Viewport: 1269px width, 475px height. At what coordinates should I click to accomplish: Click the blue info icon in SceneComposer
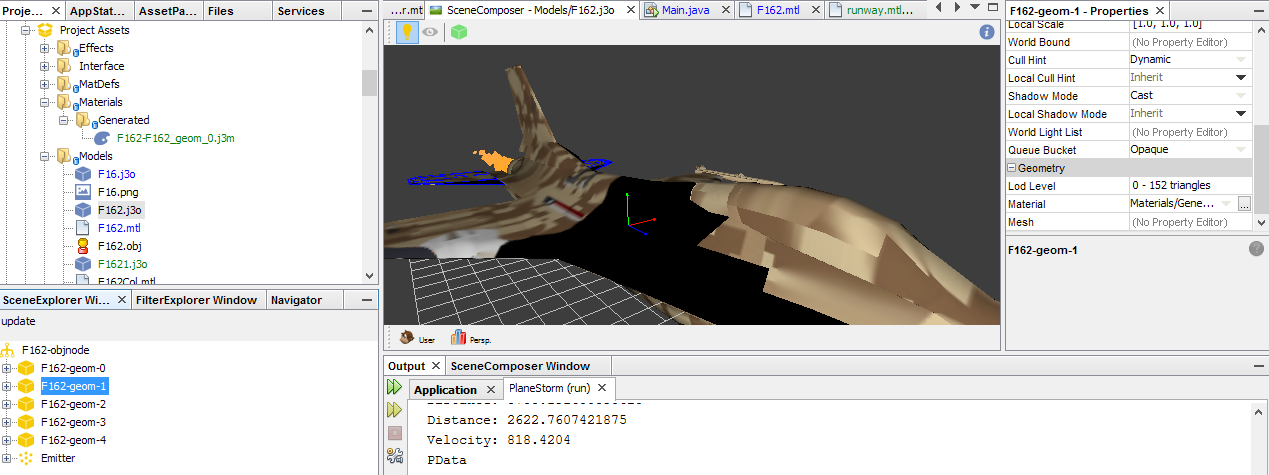(x=987, y=32)
